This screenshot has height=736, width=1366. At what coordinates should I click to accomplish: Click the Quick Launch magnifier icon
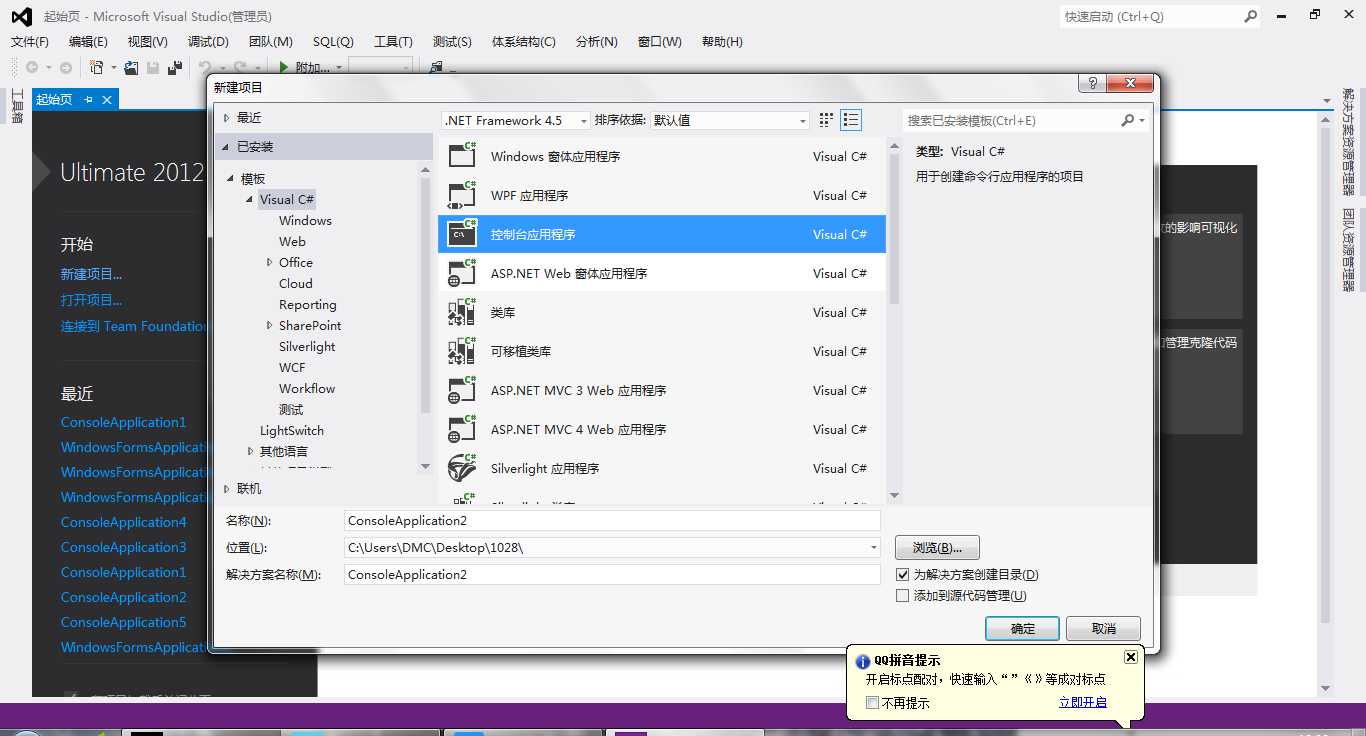pos(1250,16)
